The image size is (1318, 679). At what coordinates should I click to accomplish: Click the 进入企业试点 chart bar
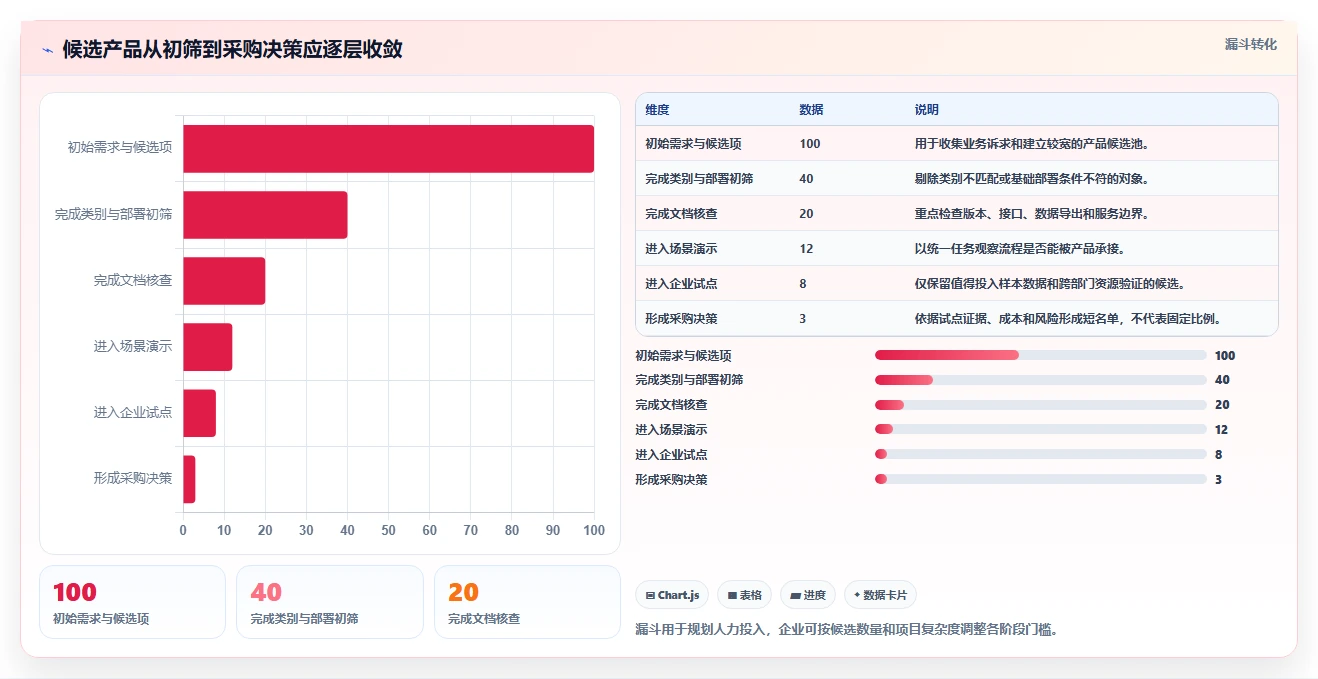click(199, 413)
